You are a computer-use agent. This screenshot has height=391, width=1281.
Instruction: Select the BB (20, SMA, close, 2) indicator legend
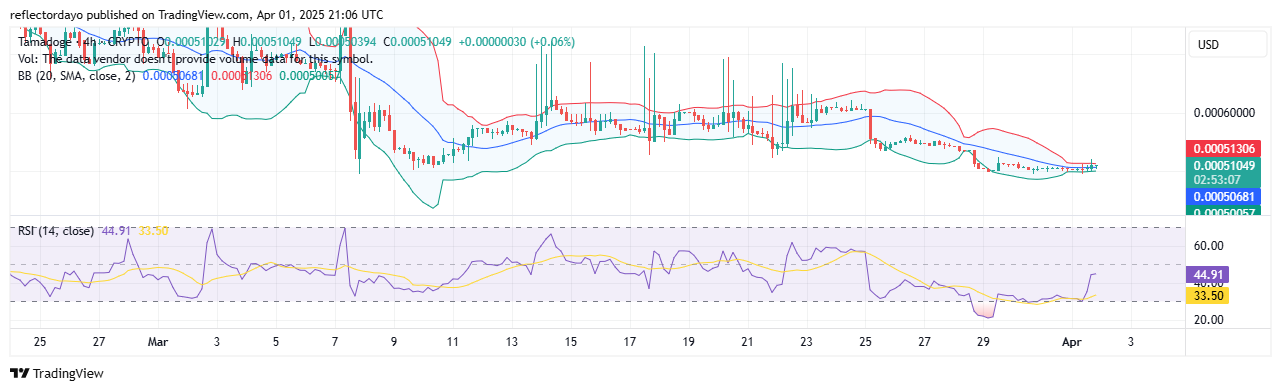point(76,76)
